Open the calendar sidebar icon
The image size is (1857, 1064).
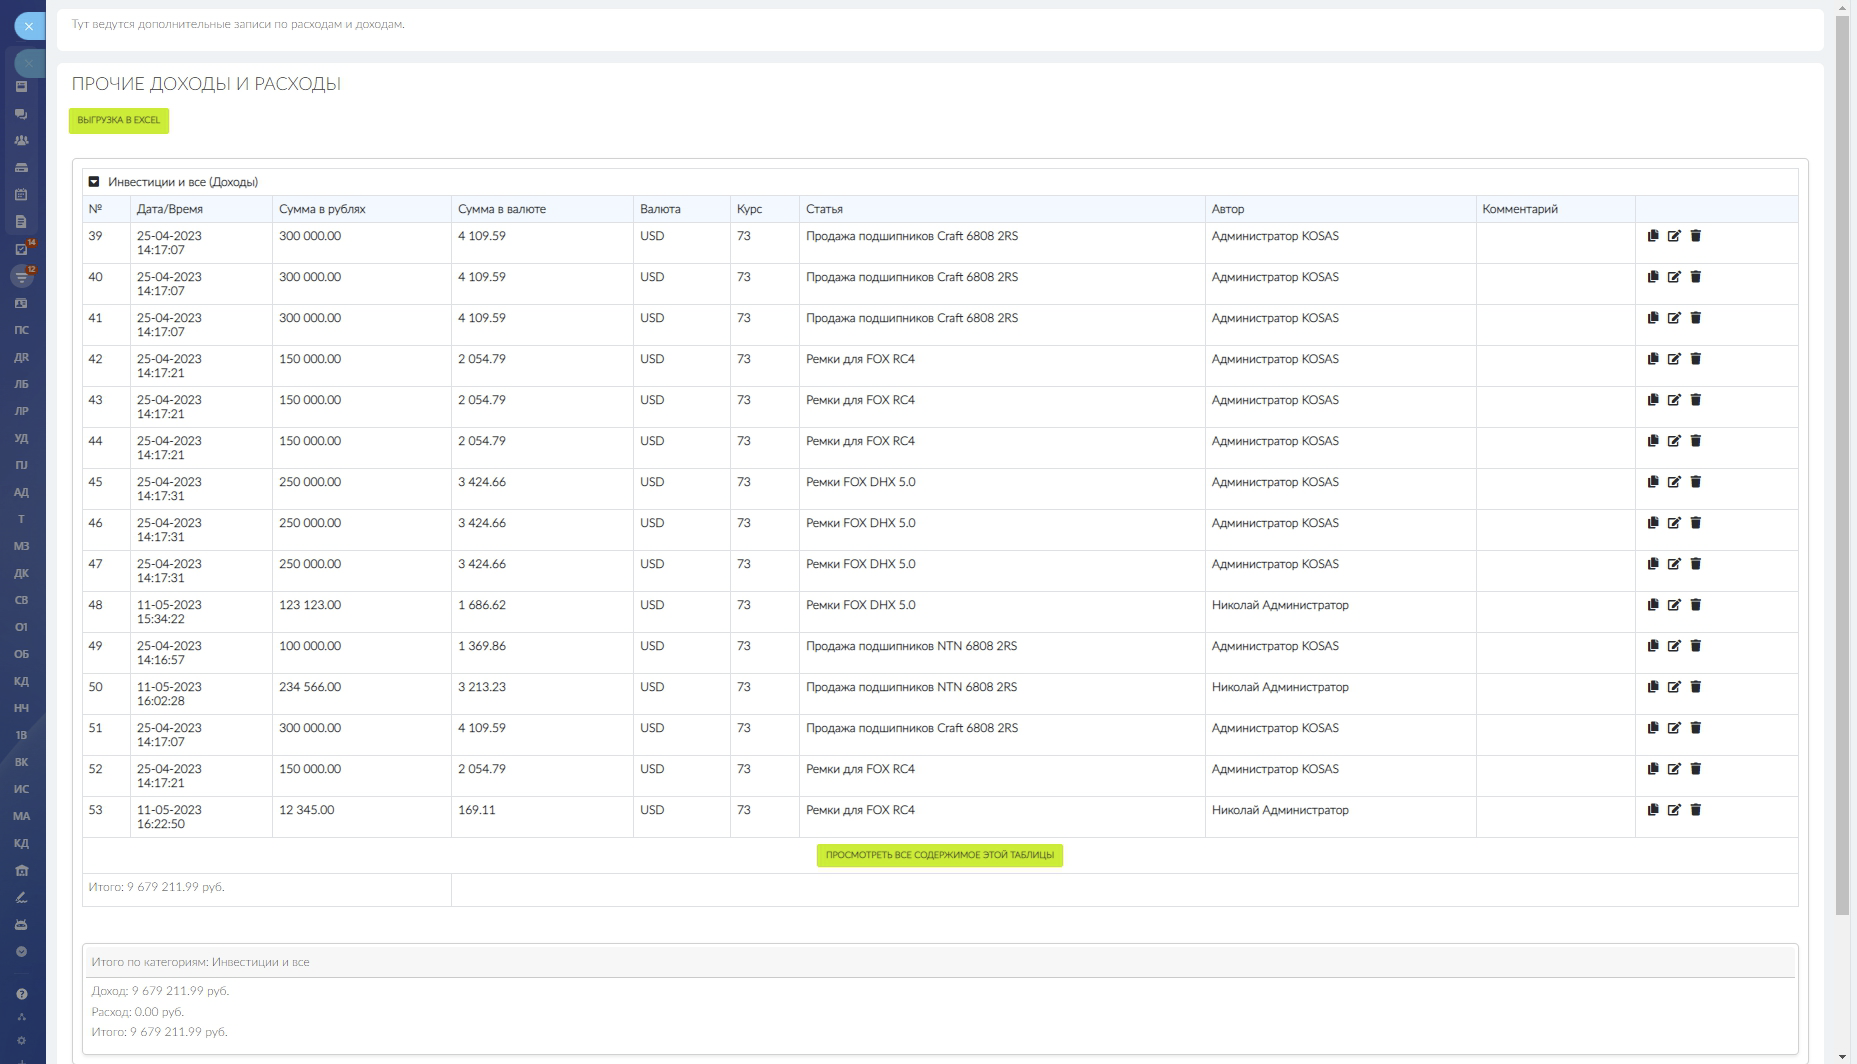coord(21,195)
